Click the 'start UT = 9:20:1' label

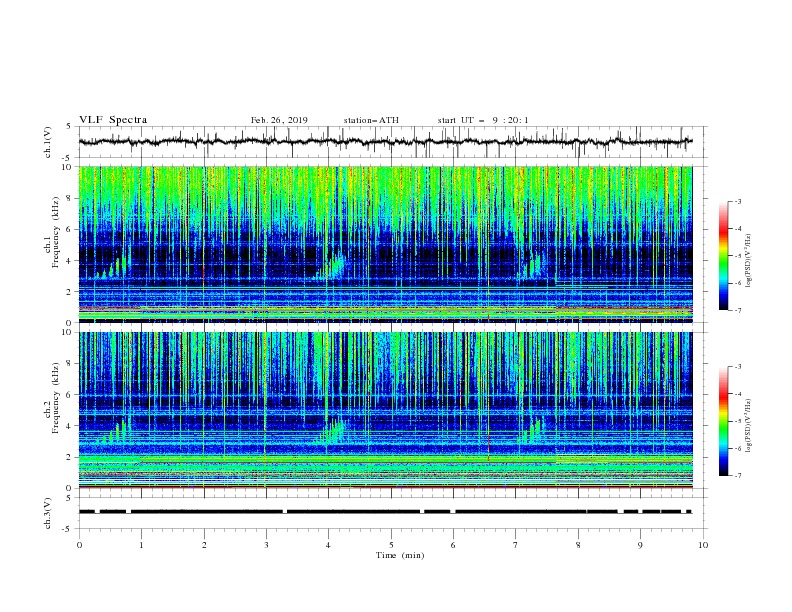click(x=483, y=120)
